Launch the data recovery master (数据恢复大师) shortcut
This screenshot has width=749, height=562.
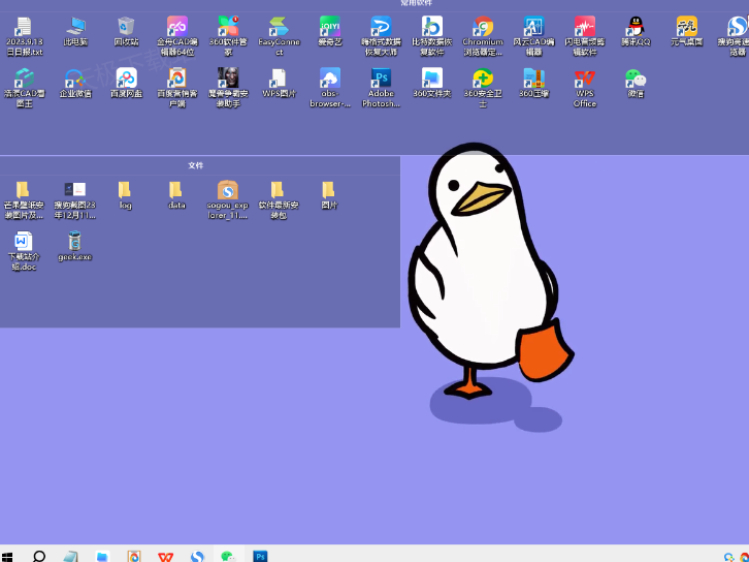click(x=381, y=36)
